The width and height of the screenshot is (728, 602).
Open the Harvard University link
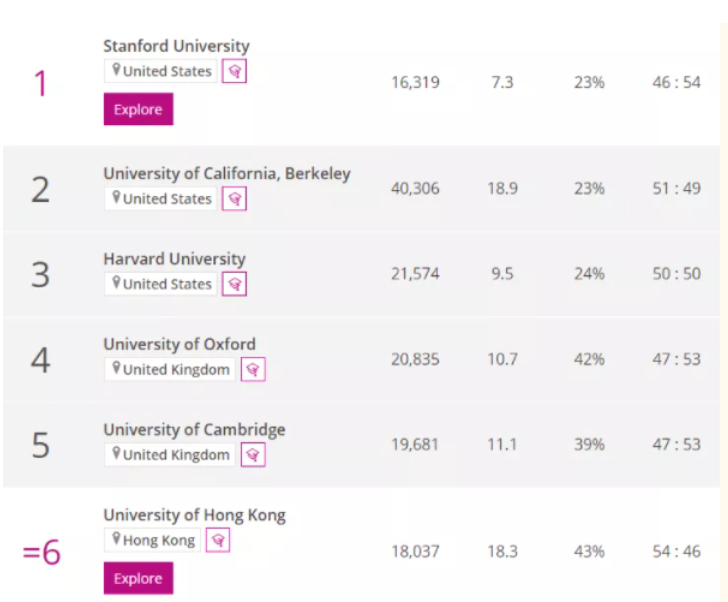point(174,259)
